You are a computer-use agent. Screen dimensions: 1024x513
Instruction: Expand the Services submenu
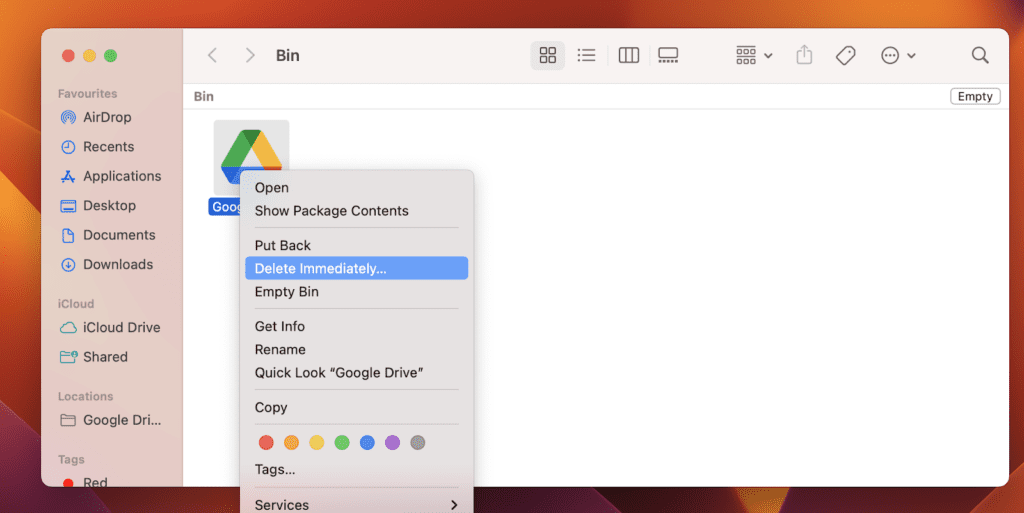356,505
